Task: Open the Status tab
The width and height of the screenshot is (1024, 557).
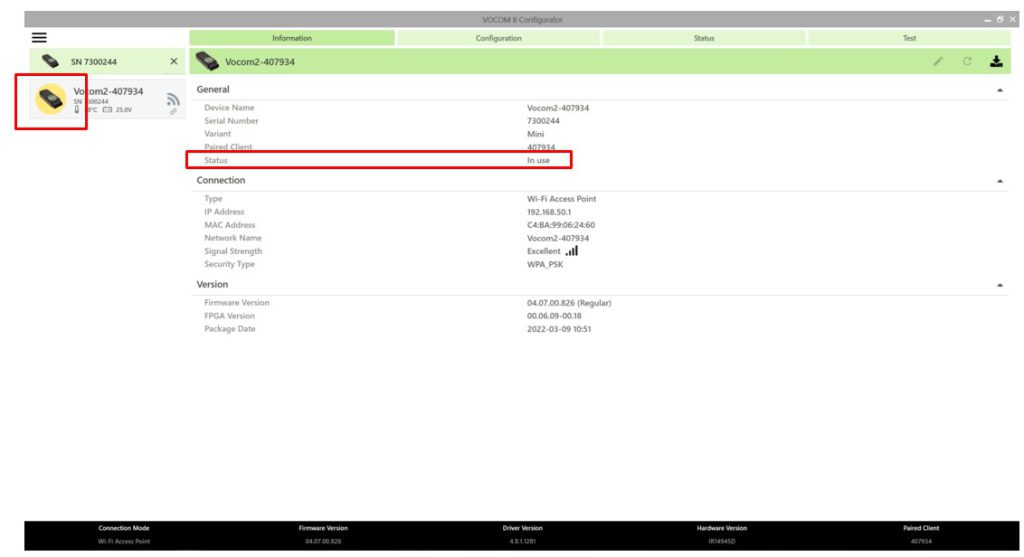Action: 704,38
